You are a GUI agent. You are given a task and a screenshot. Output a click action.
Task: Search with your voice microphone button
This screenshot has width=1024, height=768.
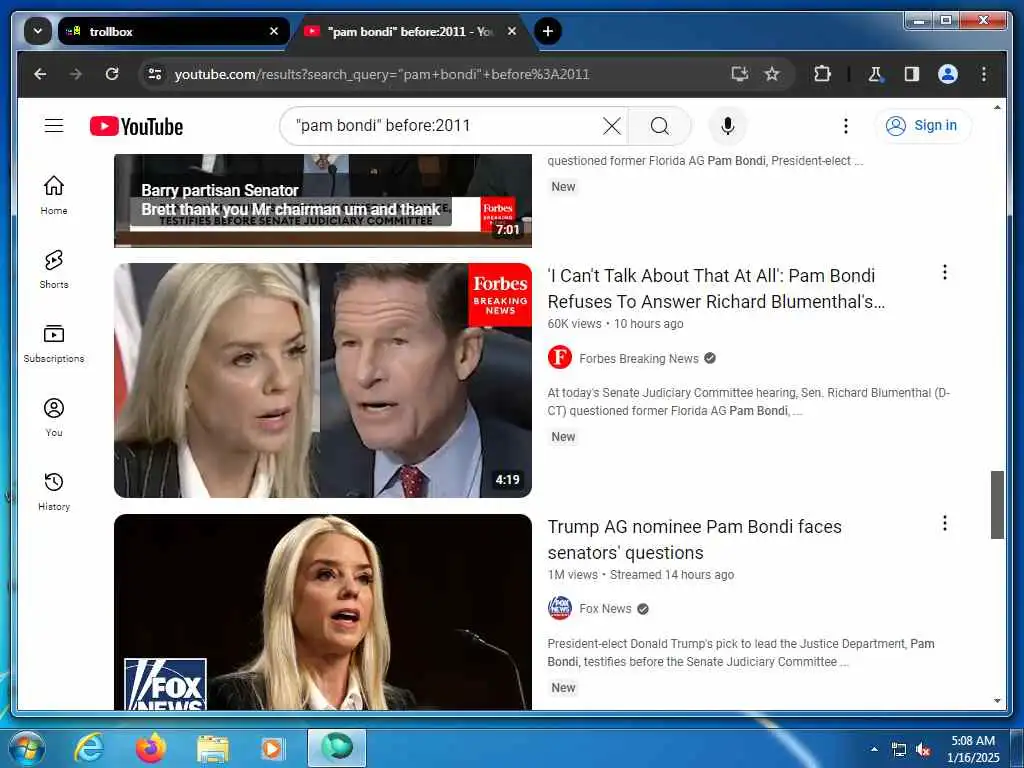[x=728, y=125]
